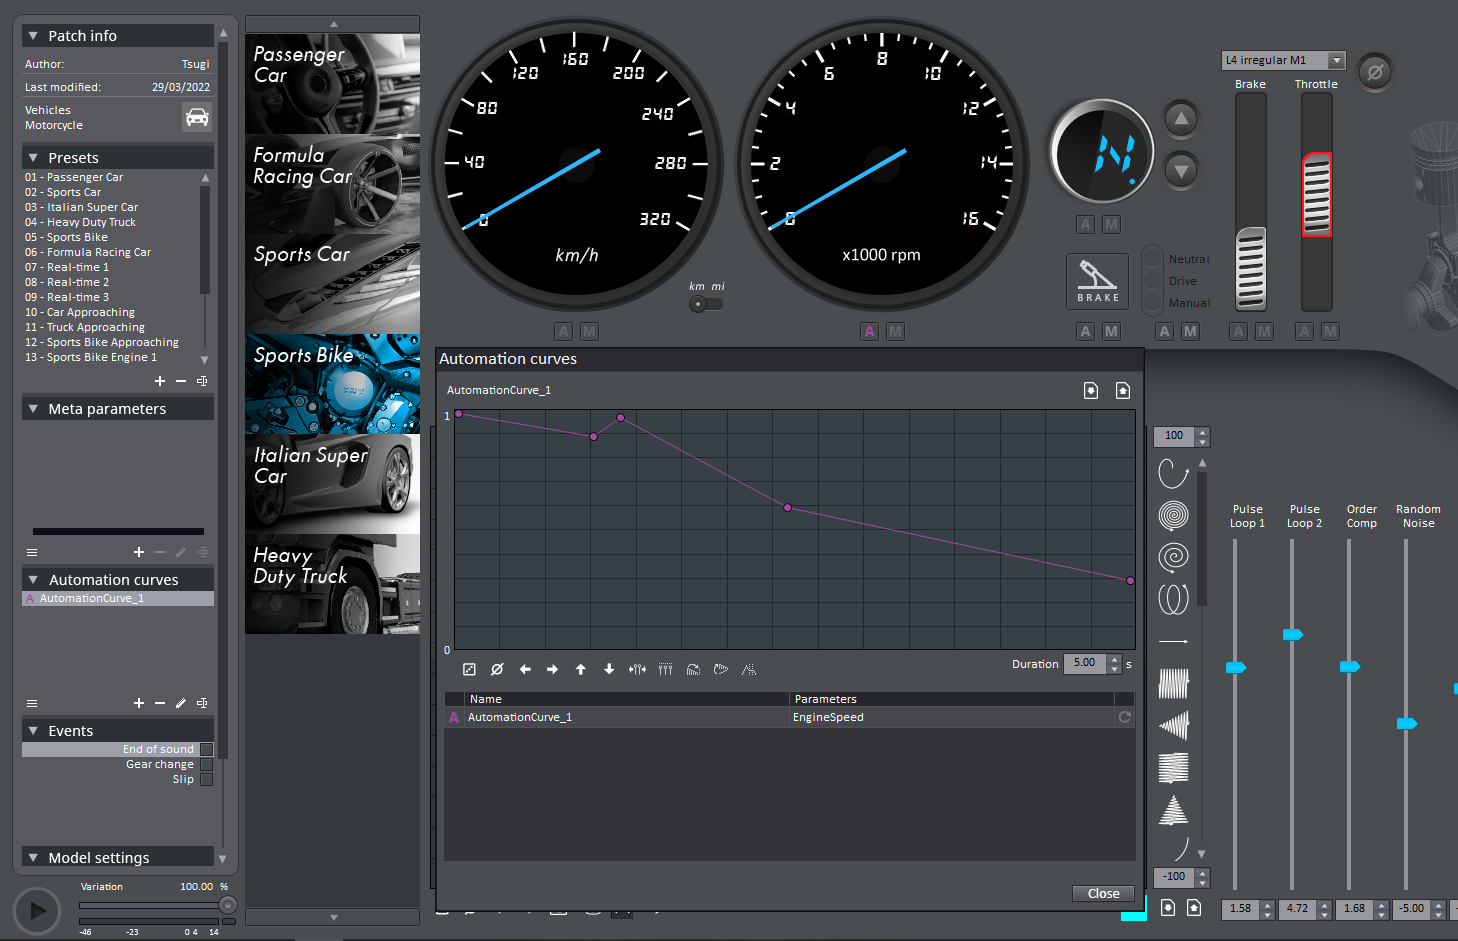Select the vertical pyramid wave shape
The image size is (1458, 941).
(1173, 809)
